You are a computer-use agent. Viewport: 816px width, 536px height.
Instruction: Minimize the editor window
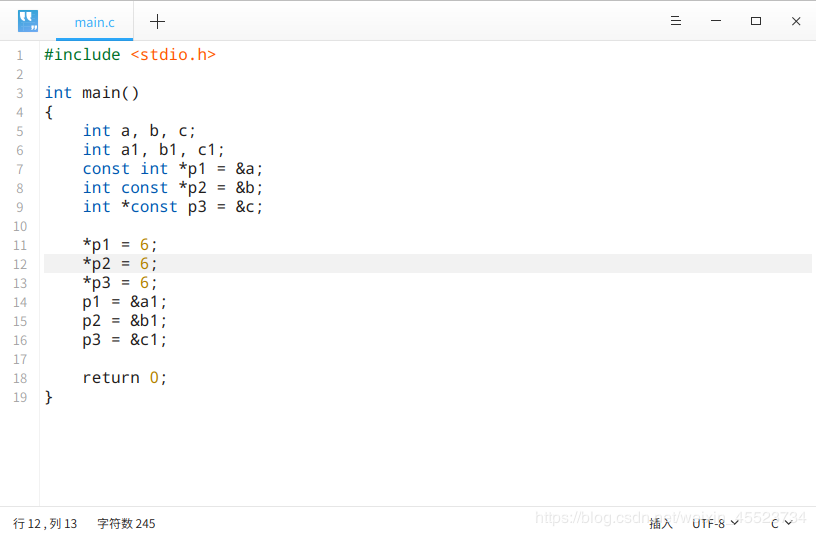coord(716,21)
